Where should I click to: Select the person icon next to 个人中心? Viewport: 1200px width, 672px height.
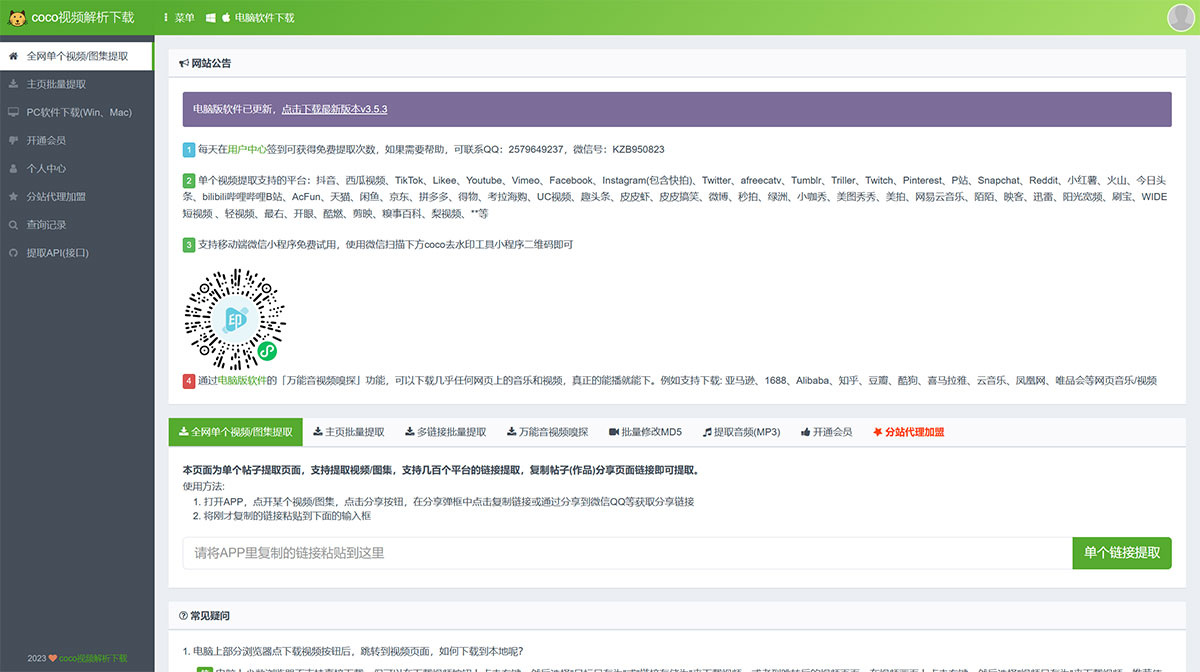[16, 167]
